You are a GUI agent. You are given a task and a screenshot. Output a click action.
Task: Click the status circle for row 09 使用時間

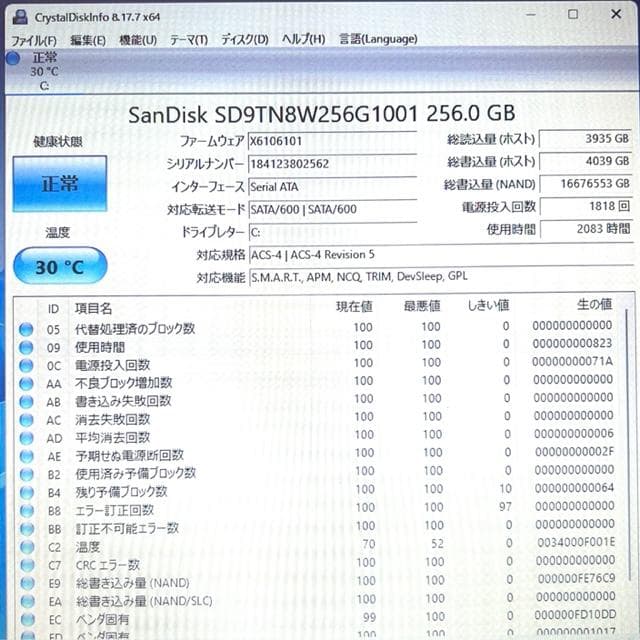coord(25,346)
